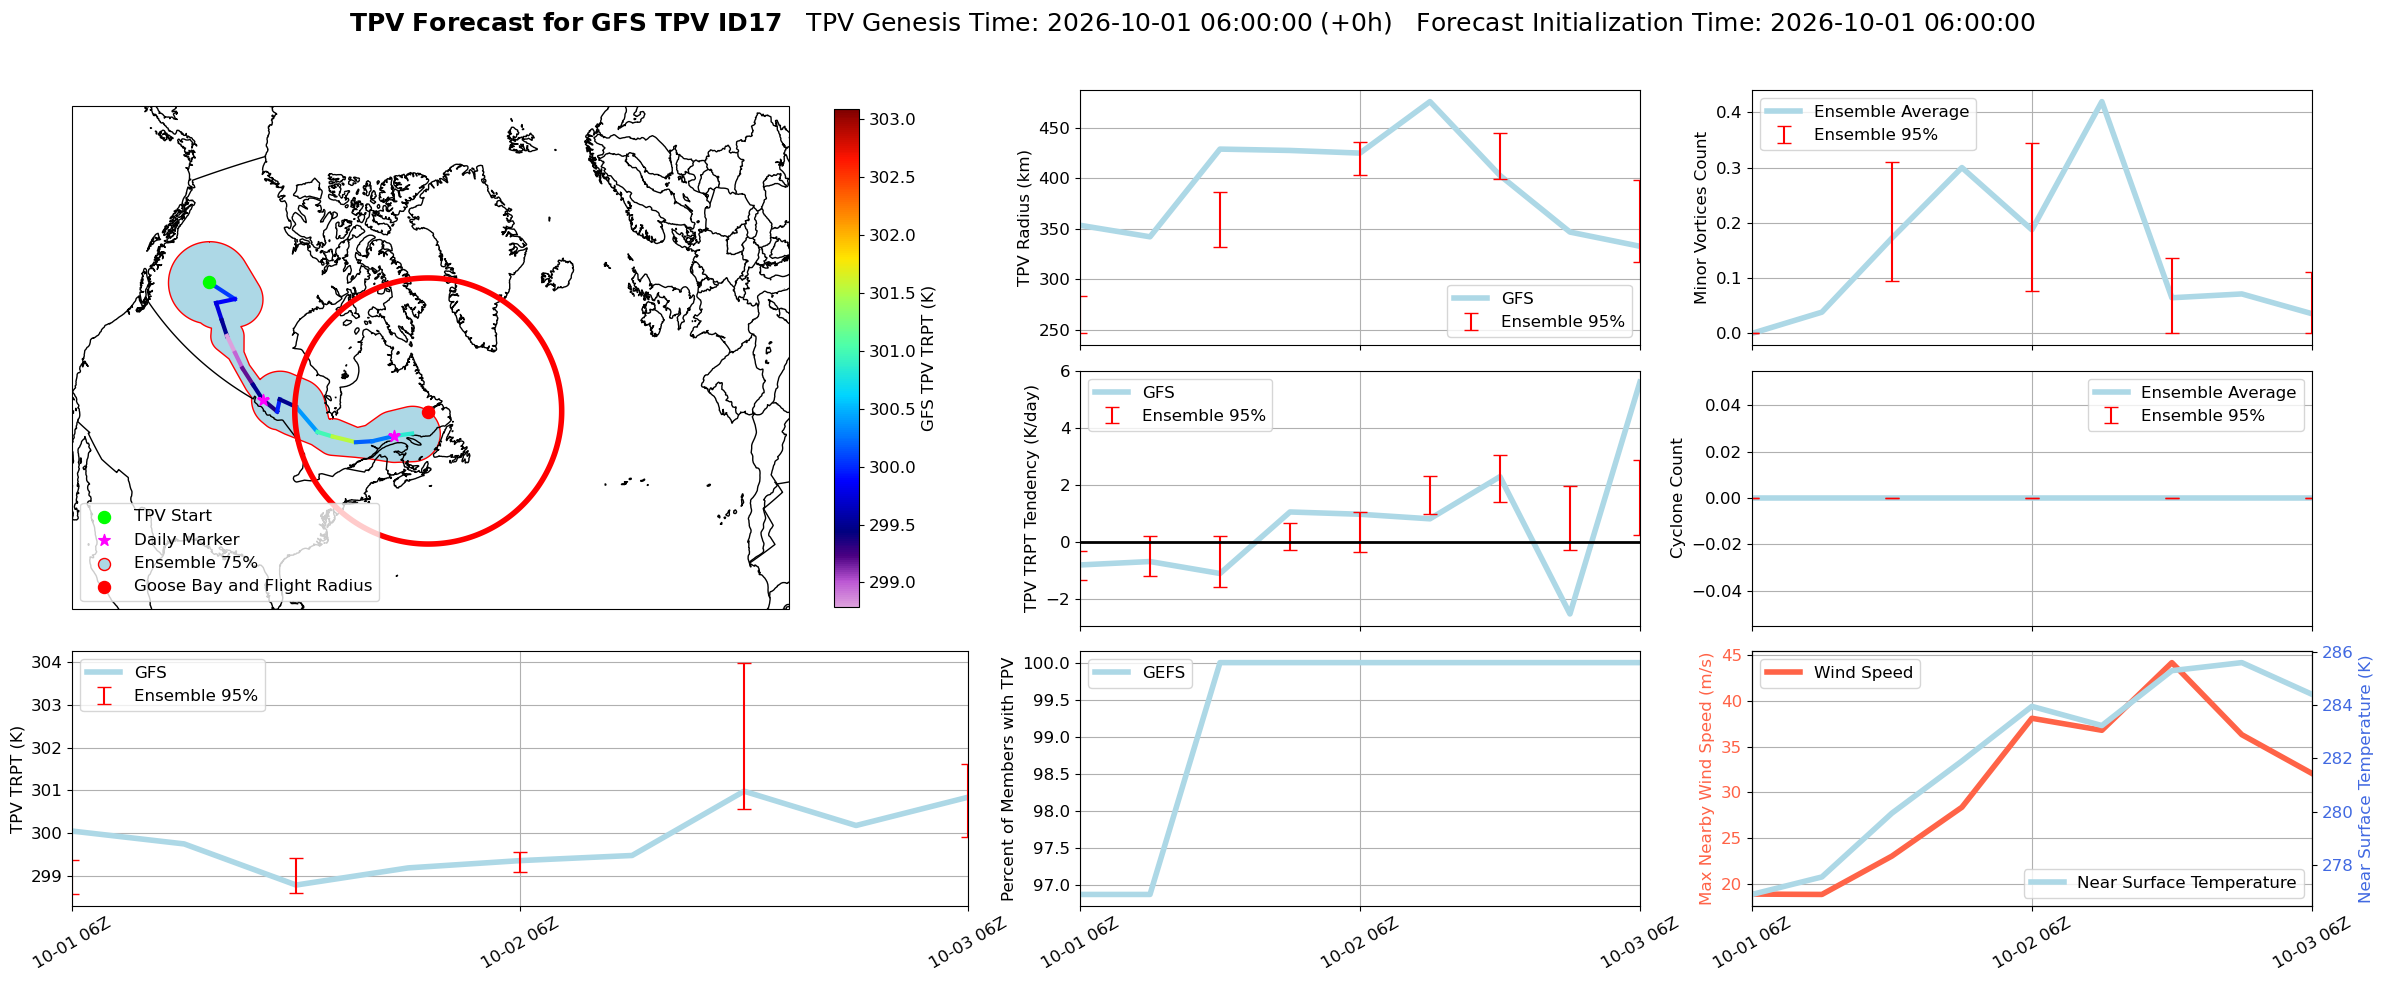Click the 'GFS TPV TRPT (K)' colorbar label
The height and width of the screenshot is (982, 2384).
[928, 359]
